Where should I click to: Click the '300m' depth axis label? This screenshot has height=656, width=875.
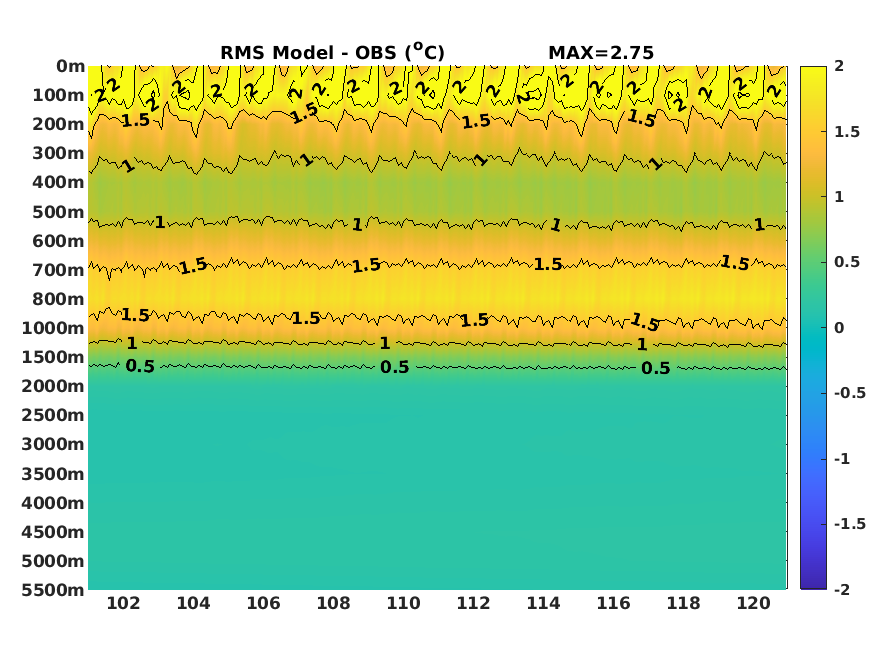(59, 153)
